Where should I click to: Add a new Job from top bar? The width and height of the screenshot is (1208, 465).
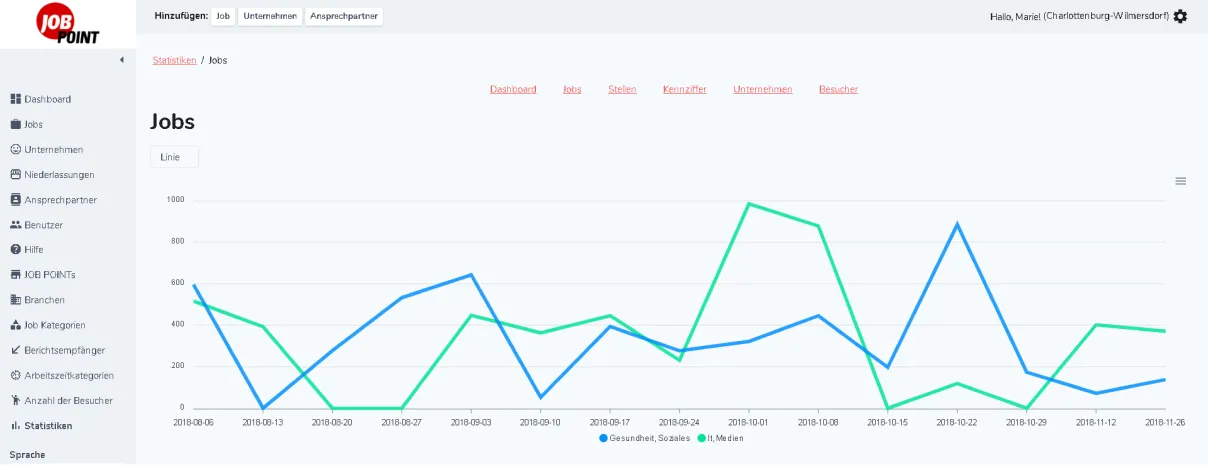(x=224, y=16)
